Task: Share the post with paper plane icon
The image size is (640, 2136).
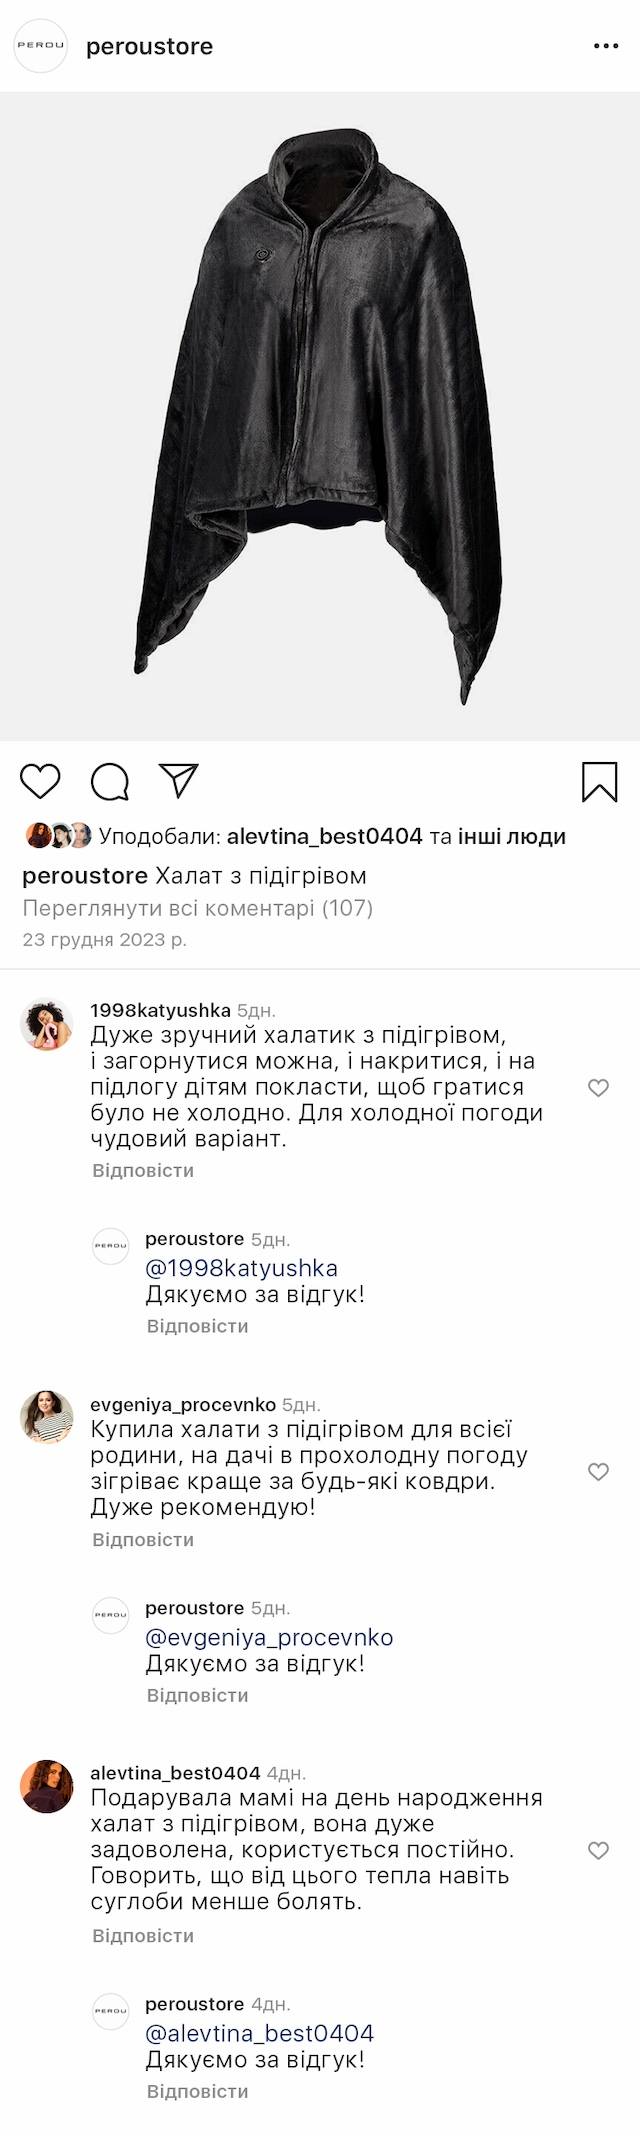Action: [x=179, y=781]
